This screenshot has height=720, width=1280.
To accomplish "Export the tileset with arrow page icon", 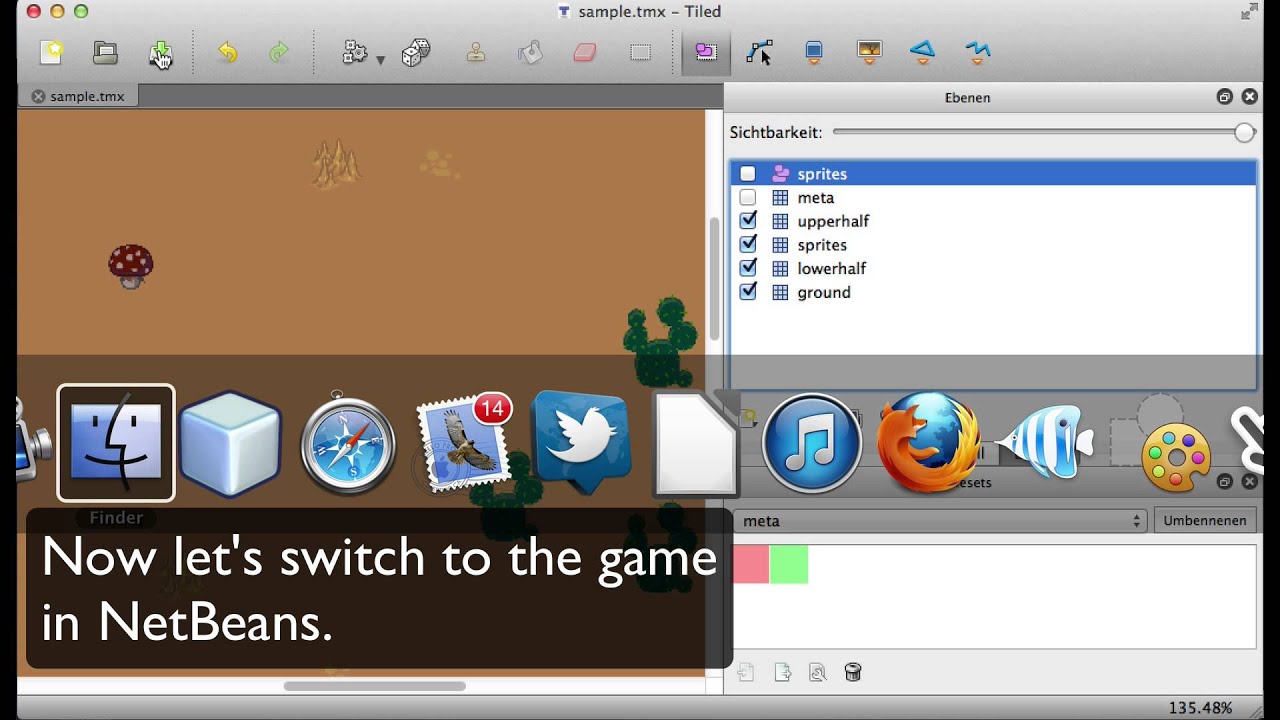I will 783,672.
